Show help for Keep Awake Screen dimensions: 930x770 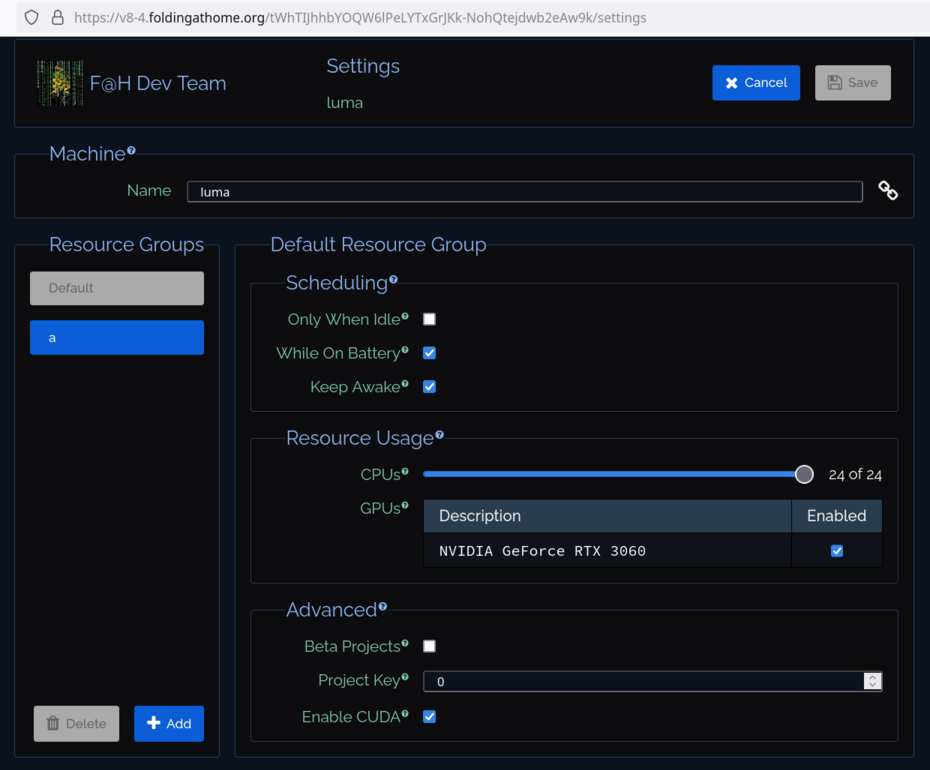point(405,384)
